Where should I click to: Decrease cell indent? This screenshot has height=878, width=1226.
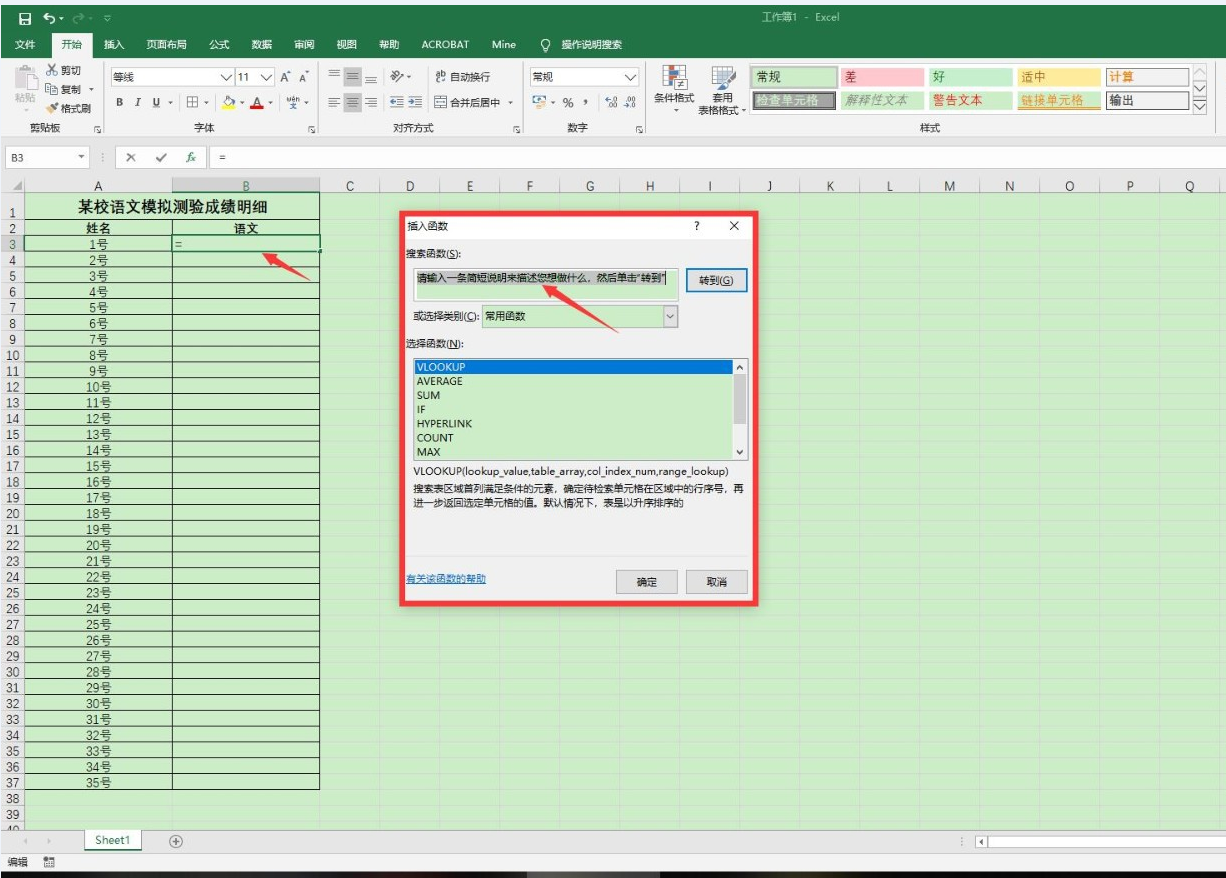(397, 102)
